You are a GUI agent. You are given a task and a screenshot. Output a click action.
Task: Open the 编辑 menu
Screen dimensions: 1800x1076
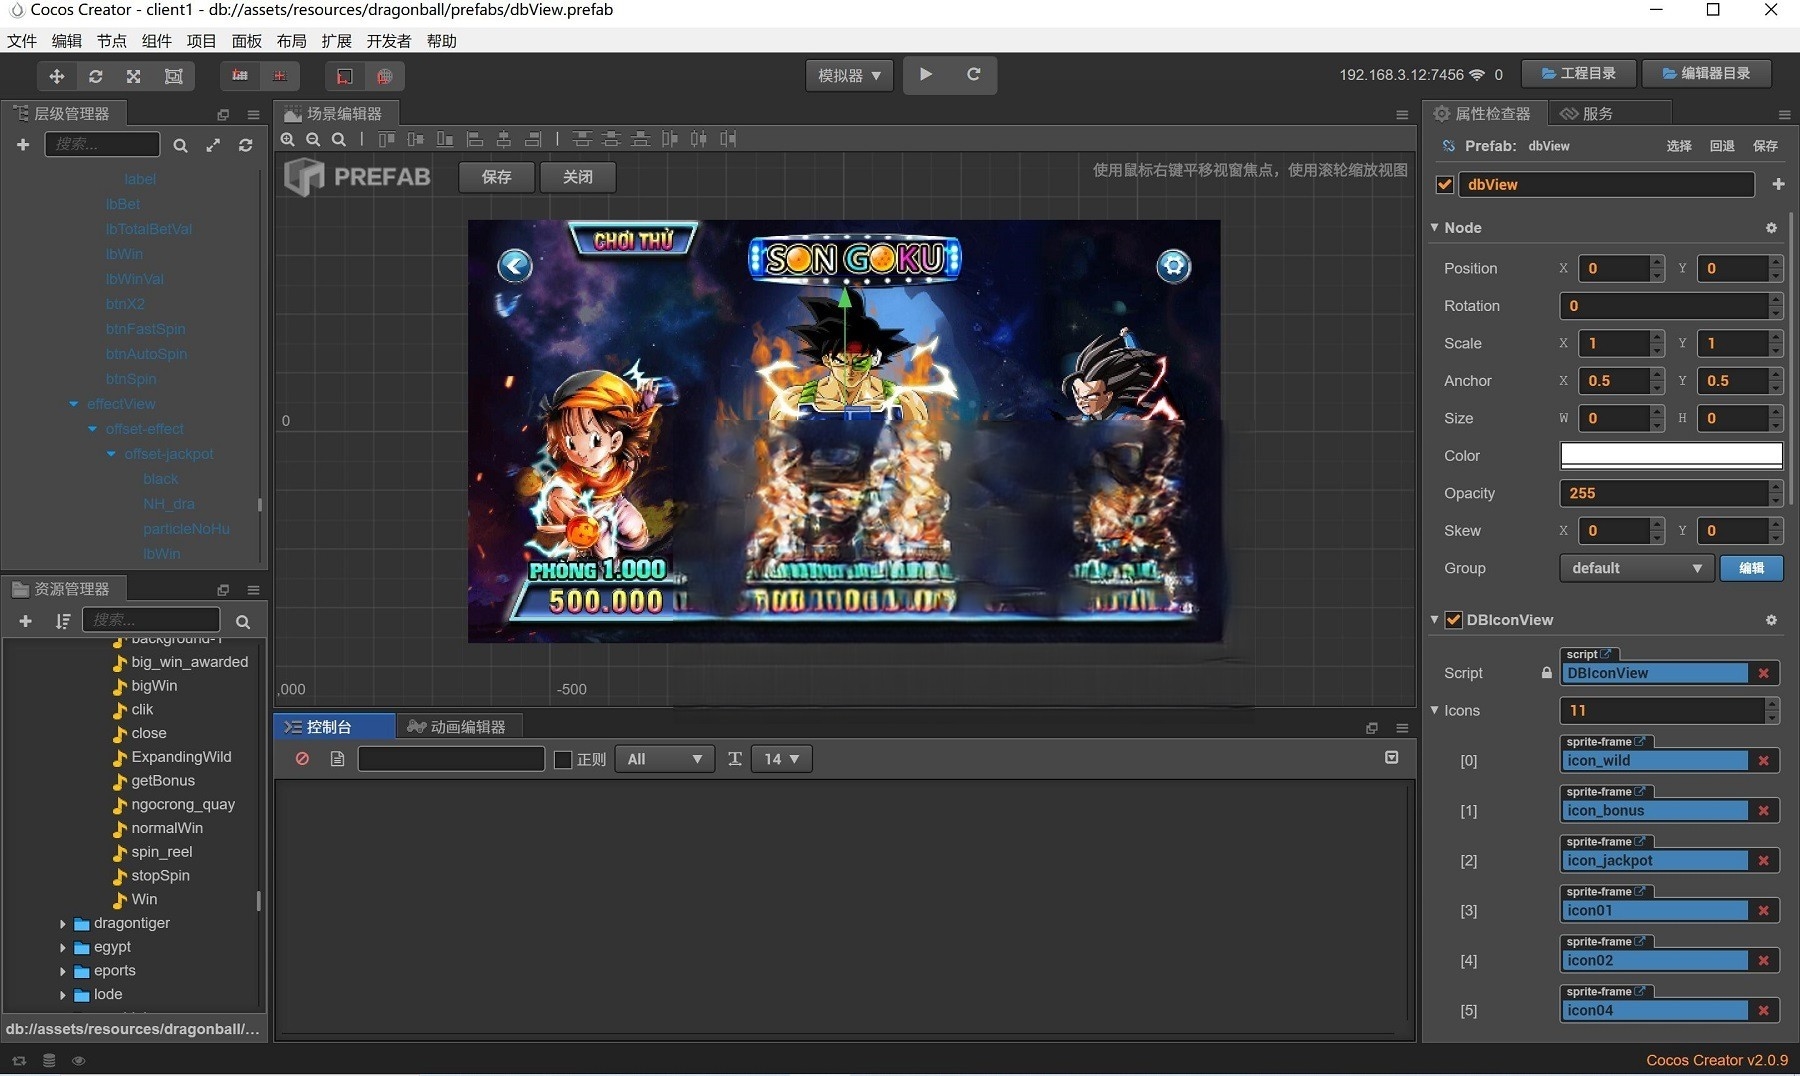[x=67, y=41]
